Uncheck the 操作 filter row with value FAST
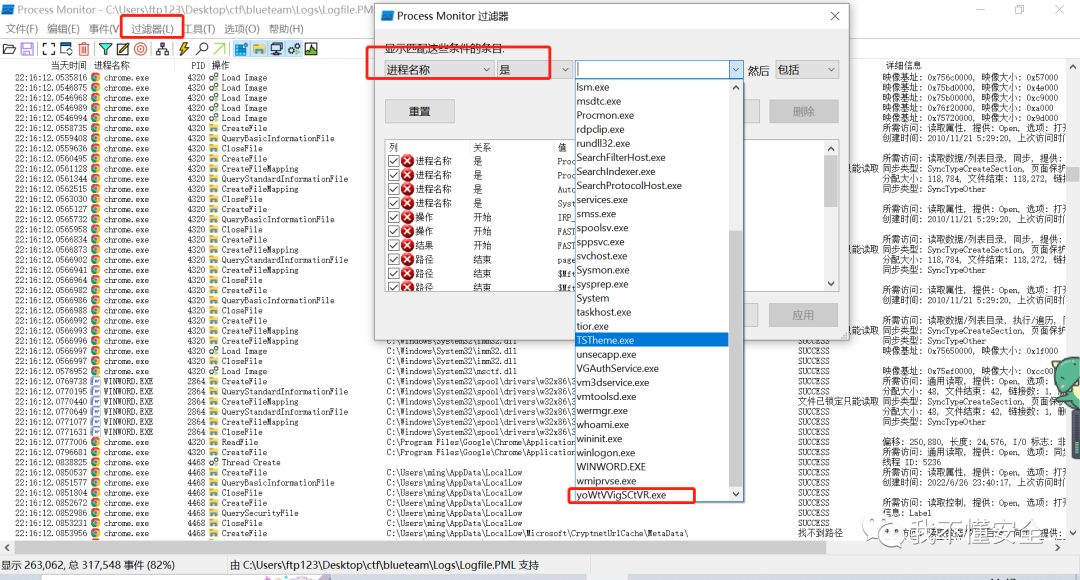Image resolution: width=1080 pixels, height=580 pixels. (394, 231)
